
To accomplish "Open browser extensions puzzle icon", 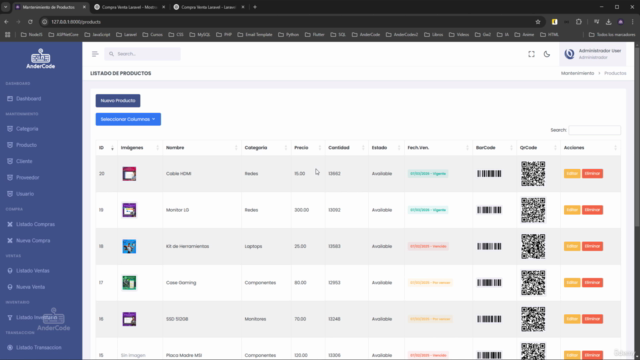I will click(x=579, y=22).
